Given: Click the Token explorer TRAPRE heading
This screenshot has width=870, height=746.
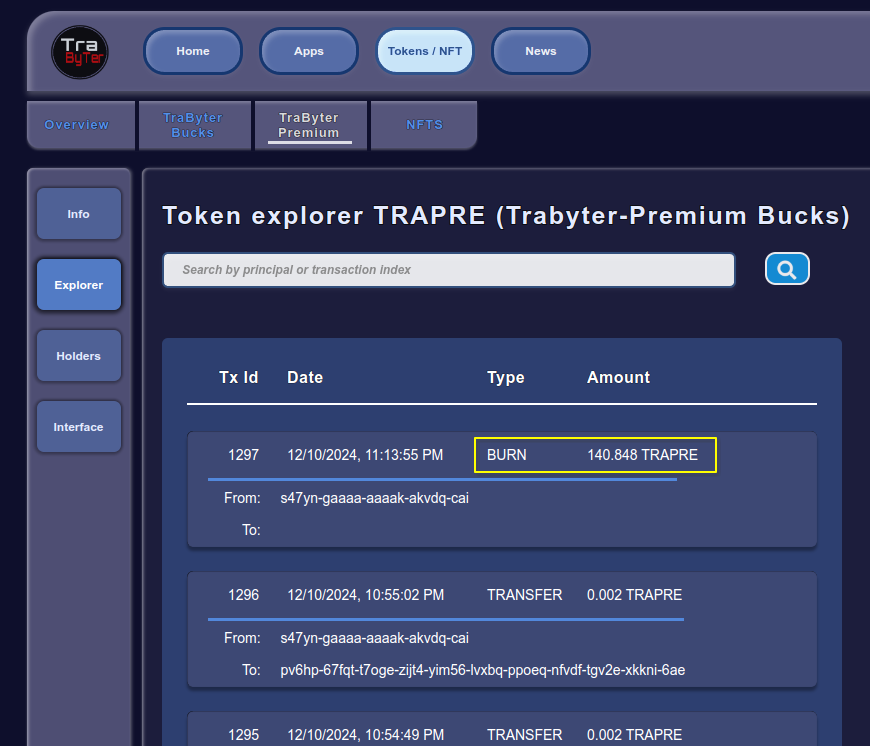Looking at the screenshot, I should coord(506,216).
